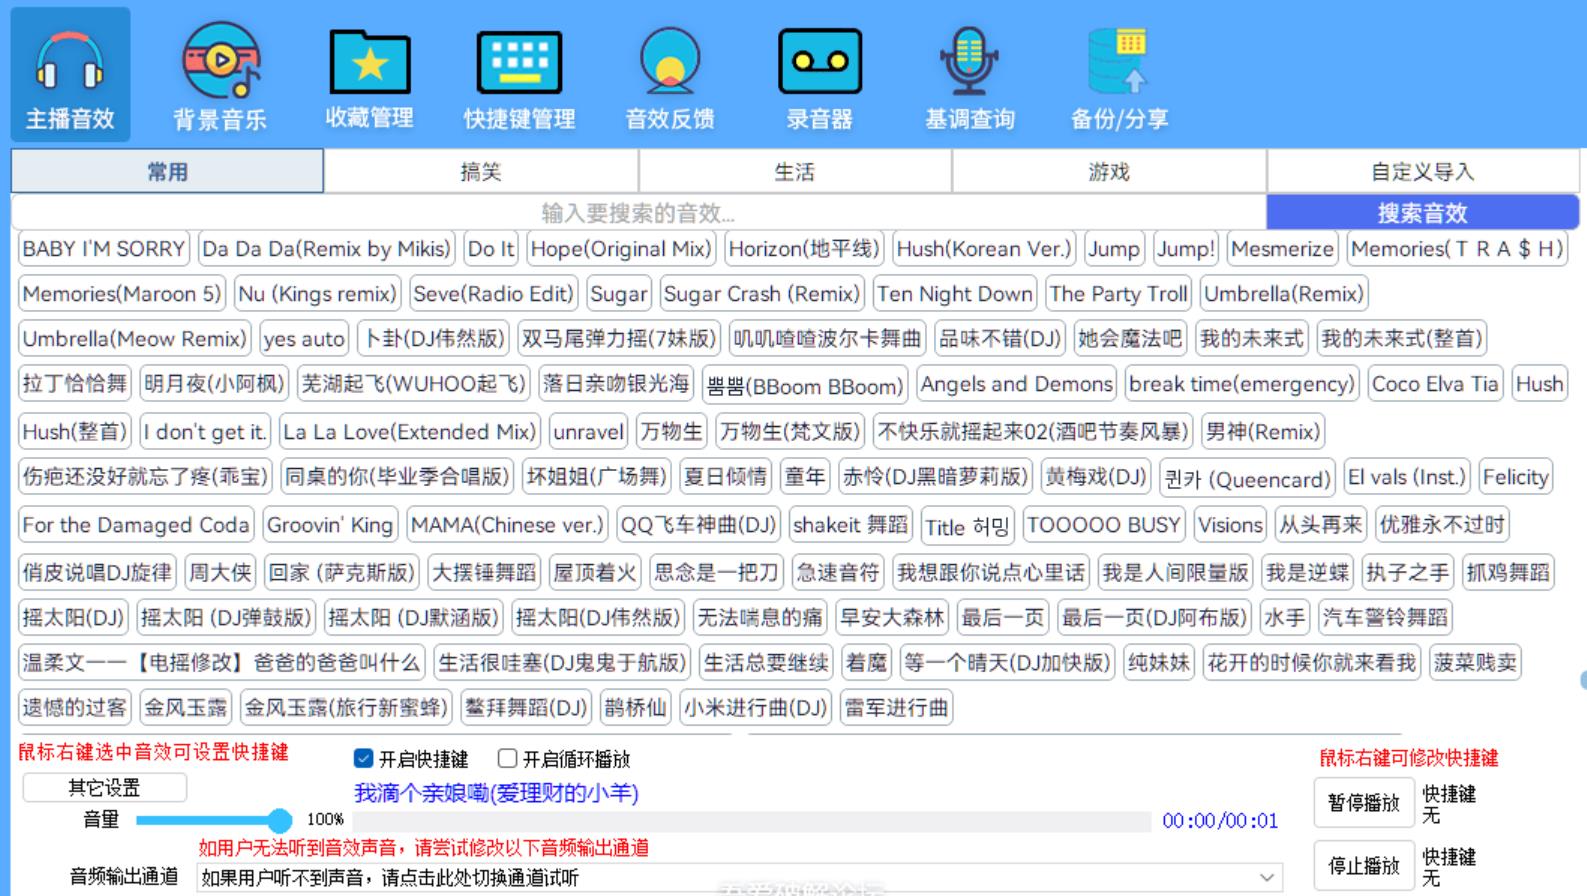Disable the 开启快捷键 checkbox
Viewport: 1587px width, 896px height.
364,759
